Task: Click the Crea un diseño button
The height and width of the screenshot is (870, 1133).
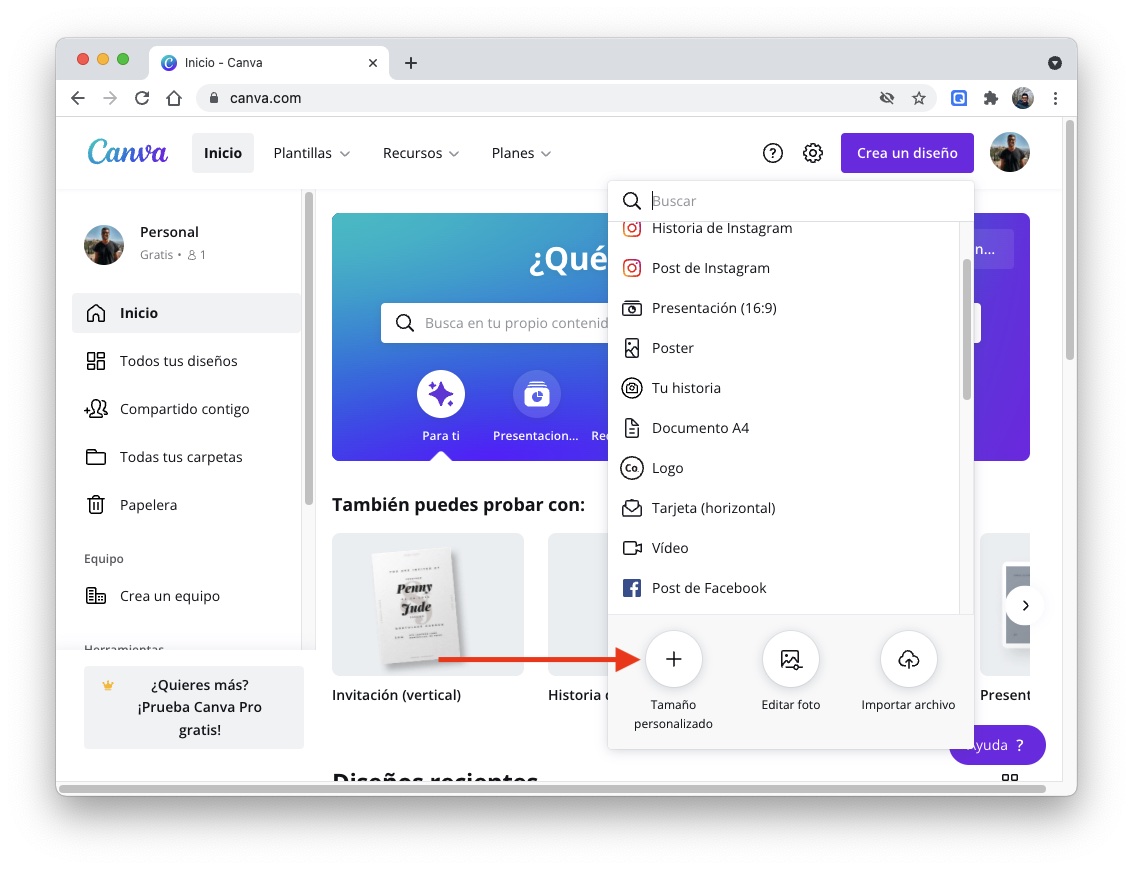Action: [x=906, y=153]
